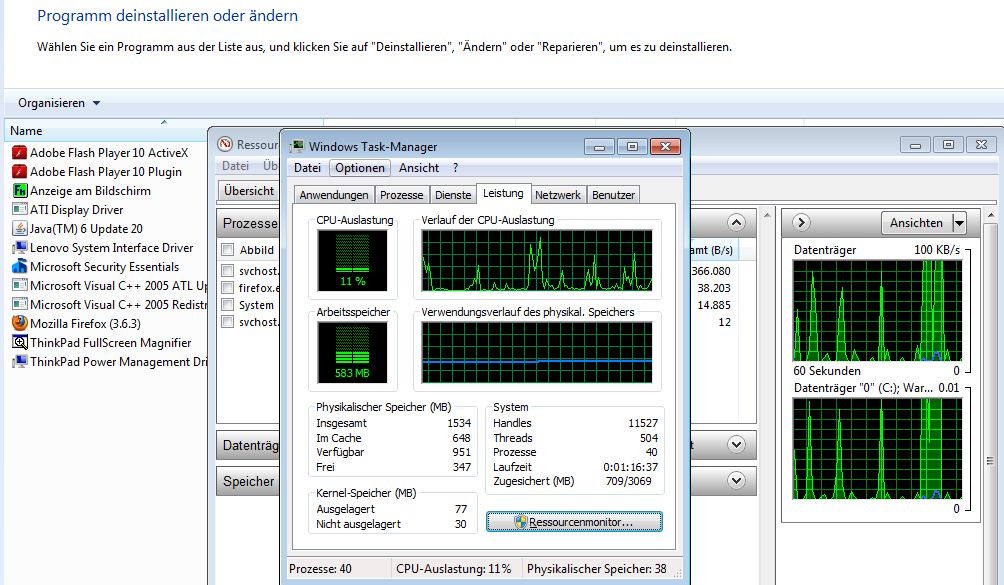Click the Java(TM) 6 Update 20 icon
This screenshot has height=585, width=1004.
click(x=20, y=228)
